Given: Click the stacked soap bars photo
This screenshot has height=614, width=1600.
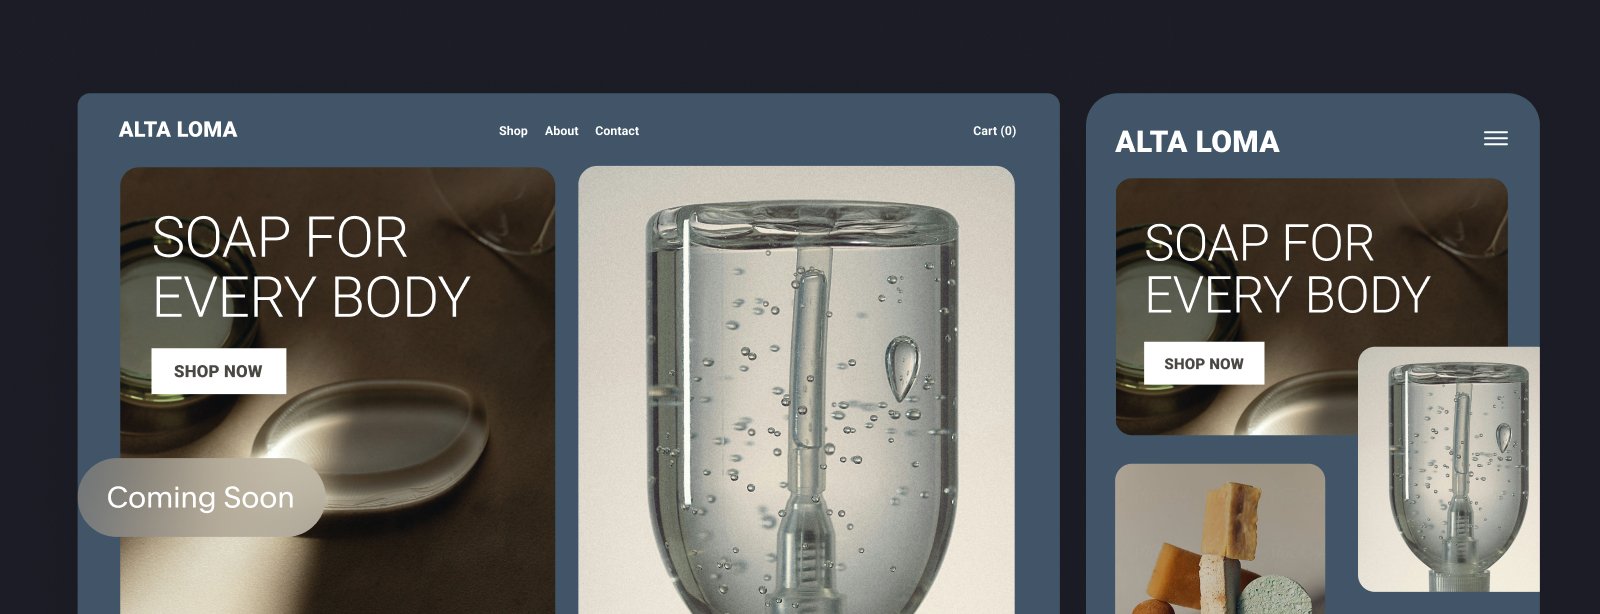Looking at the screenshot, I should (x=1220, y=539).
